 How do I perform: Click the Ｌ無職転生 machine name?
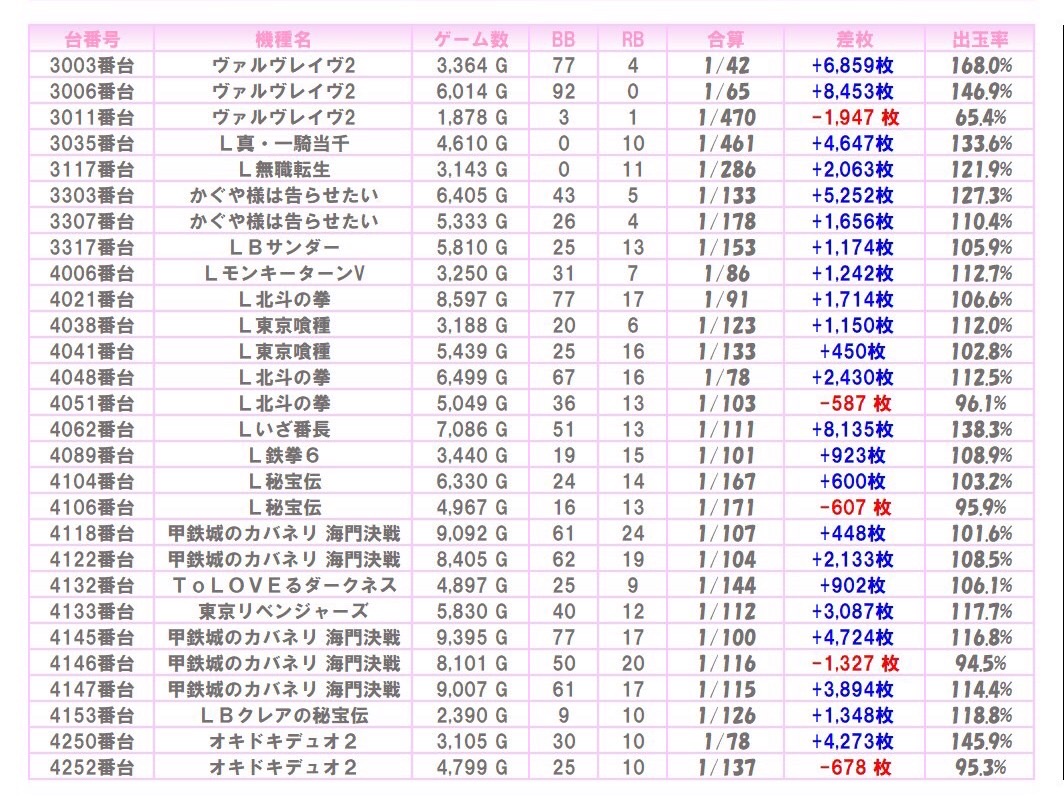click(x=283, y=169)
